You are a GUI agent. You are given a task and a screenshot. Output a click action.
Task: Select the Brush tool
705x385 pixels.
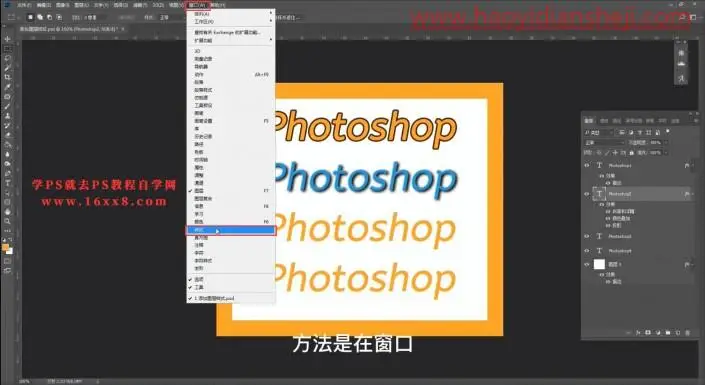[8, 106]
